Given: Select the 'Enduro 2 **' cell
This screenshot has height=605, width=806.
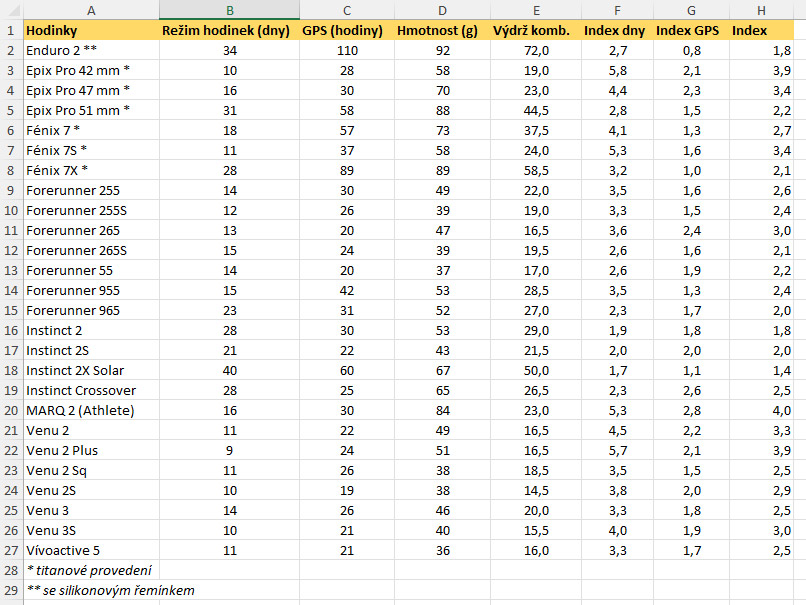Looking at the screenshot, I should click(x=91, y=50).
